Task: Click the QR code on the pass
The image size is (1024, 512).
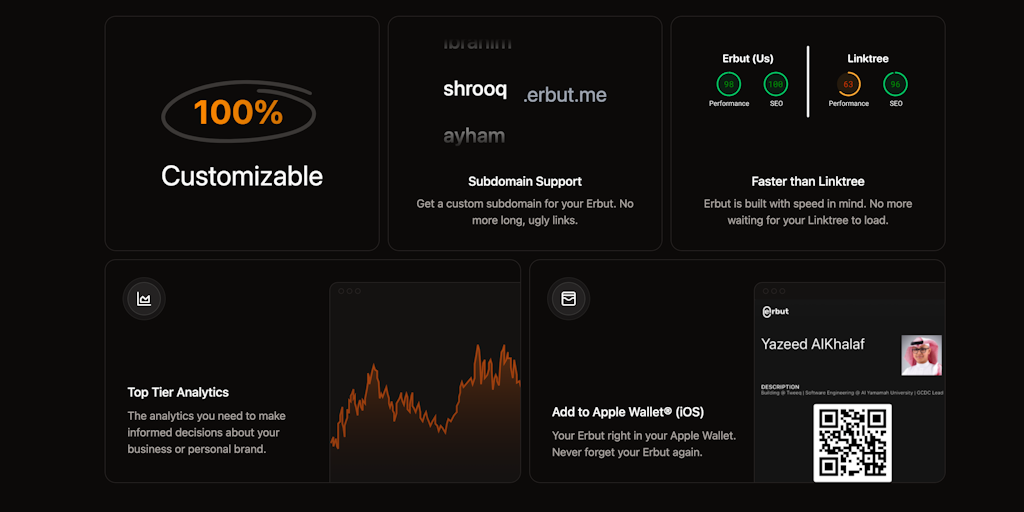Action: click(x=852, y=442)
